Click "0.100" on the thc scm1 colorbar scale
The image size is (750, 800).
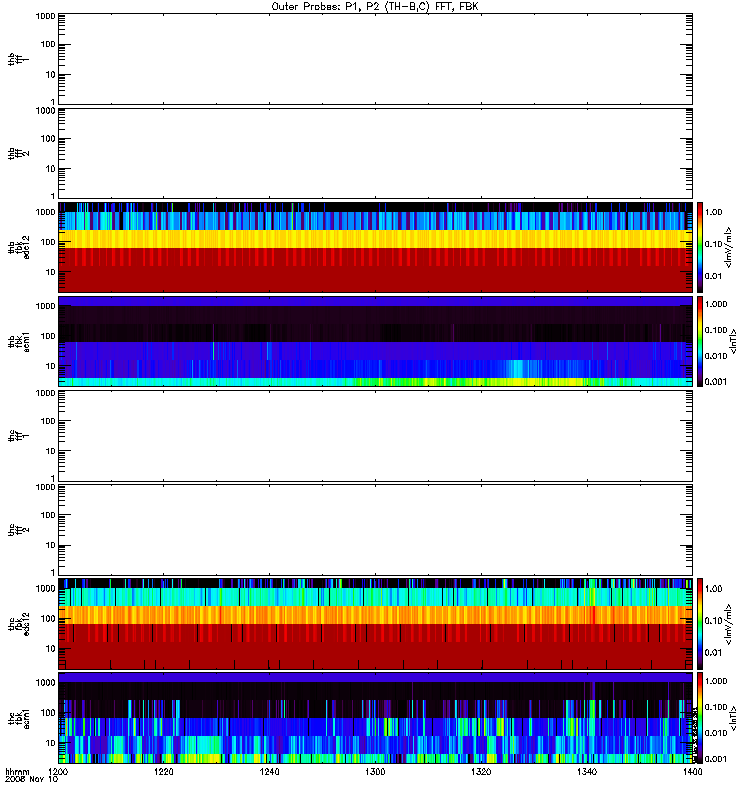(x=716, y=707)
